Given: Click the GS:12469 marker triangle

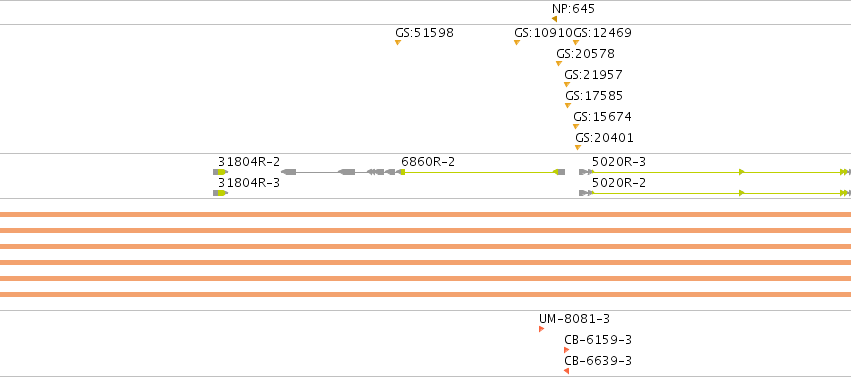Looking at the screenshot, I should tap(576, 43).
